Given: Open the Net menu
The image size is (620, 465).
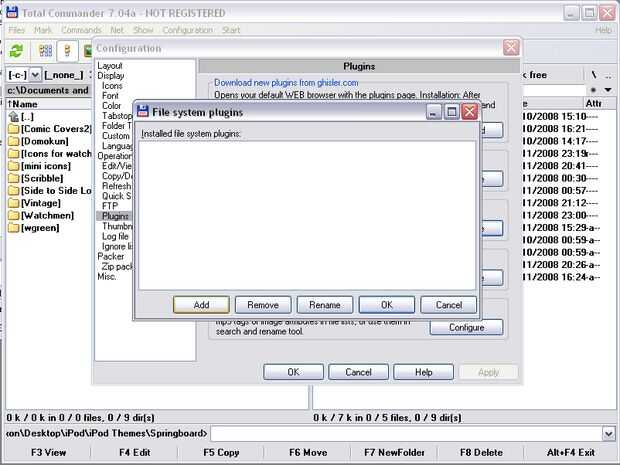Looking at the screenshot, I should (x=117, y=30).
